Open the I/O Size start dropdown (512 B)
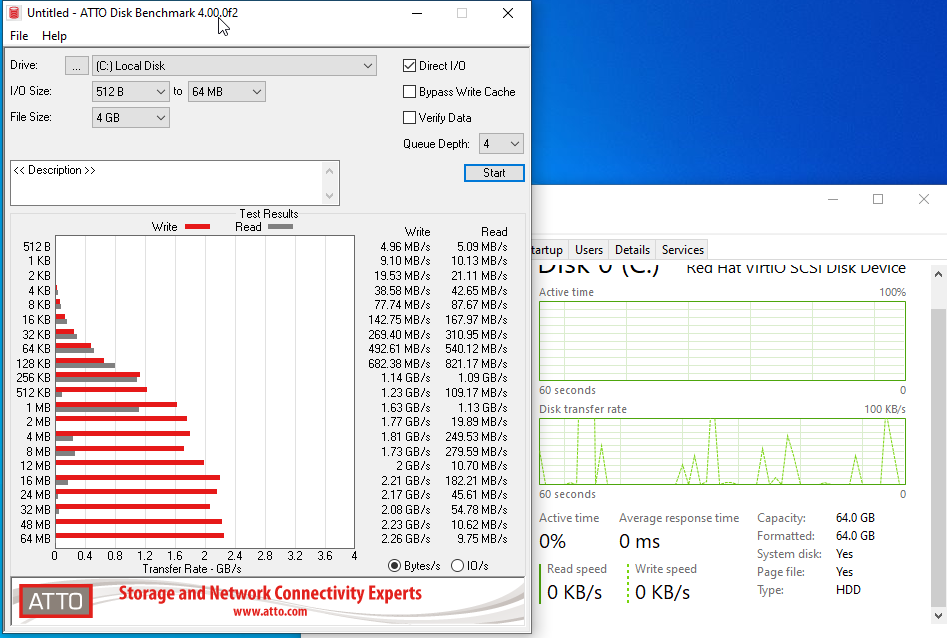This screenshot has height=638, width=947. pos(130,92)
